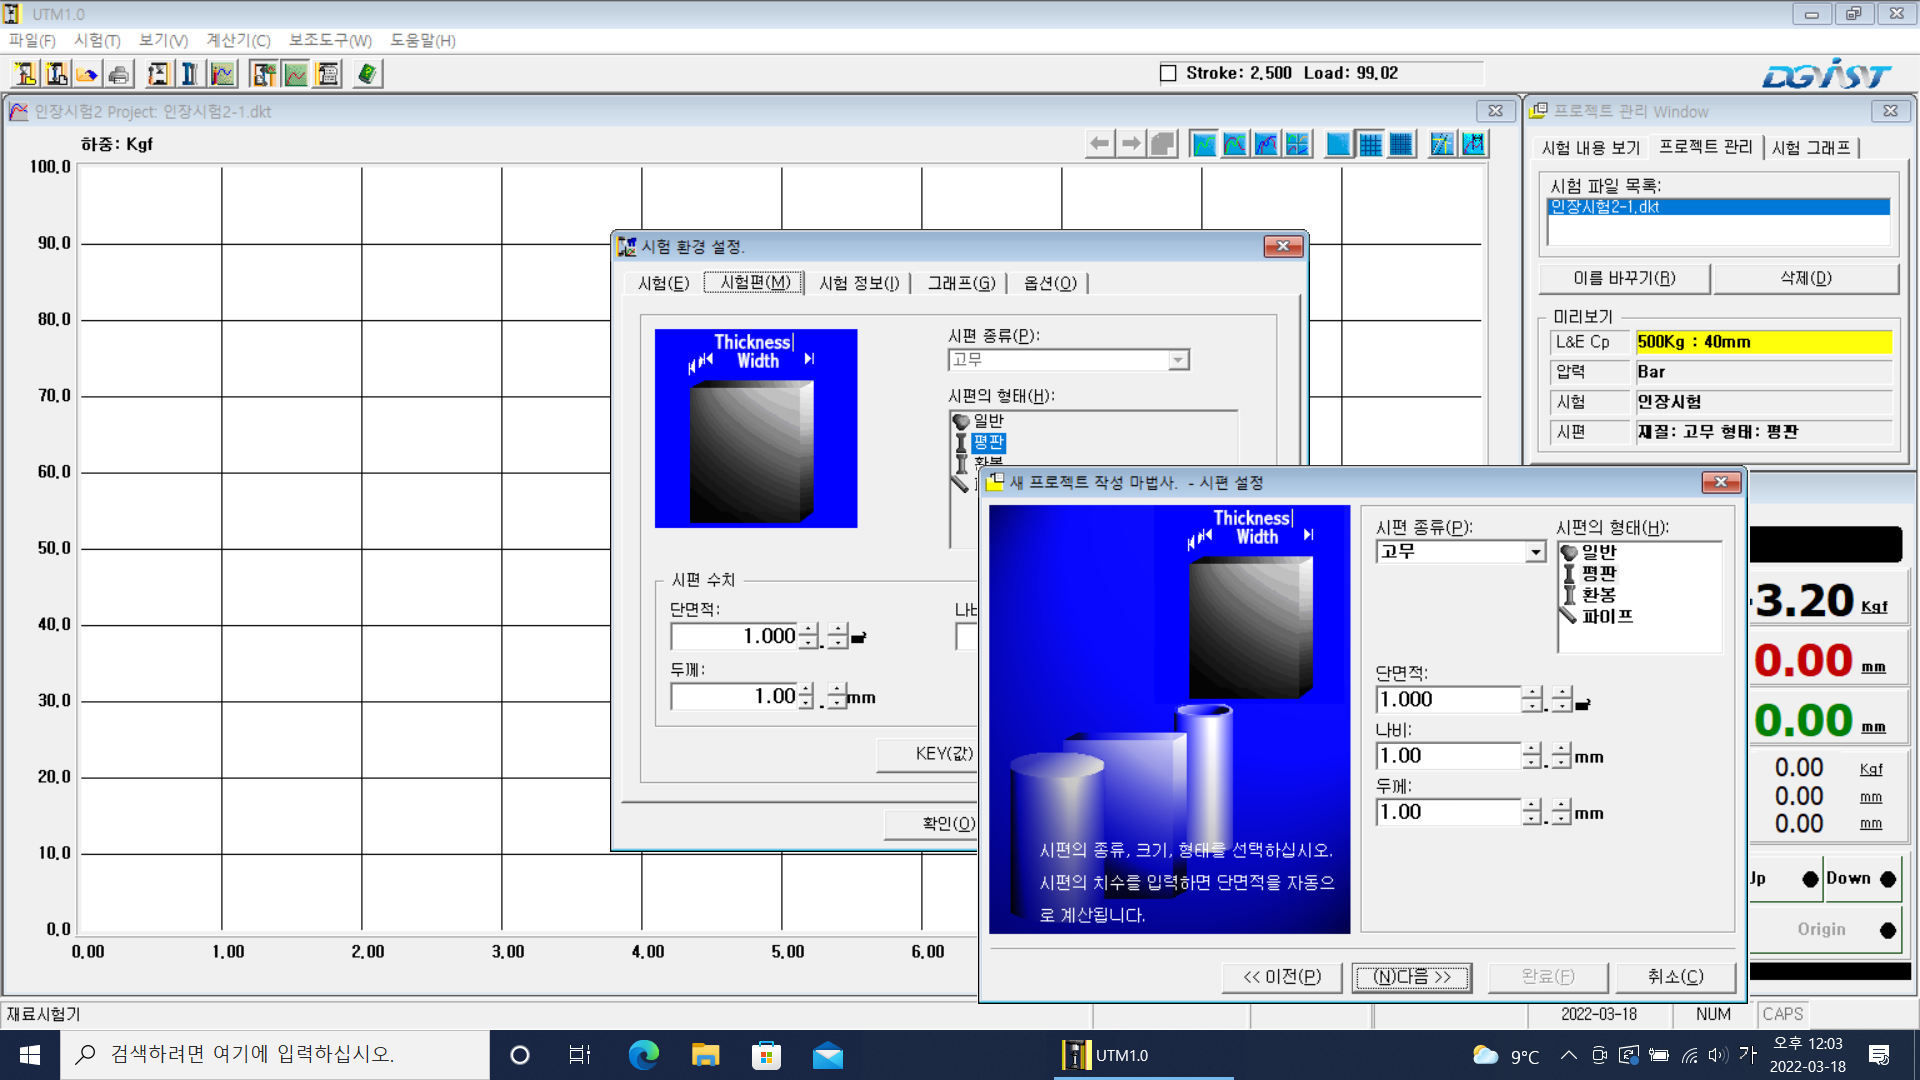Click the graph save disk icon
1920x1080 pixels.
[x=1473, y=144]
